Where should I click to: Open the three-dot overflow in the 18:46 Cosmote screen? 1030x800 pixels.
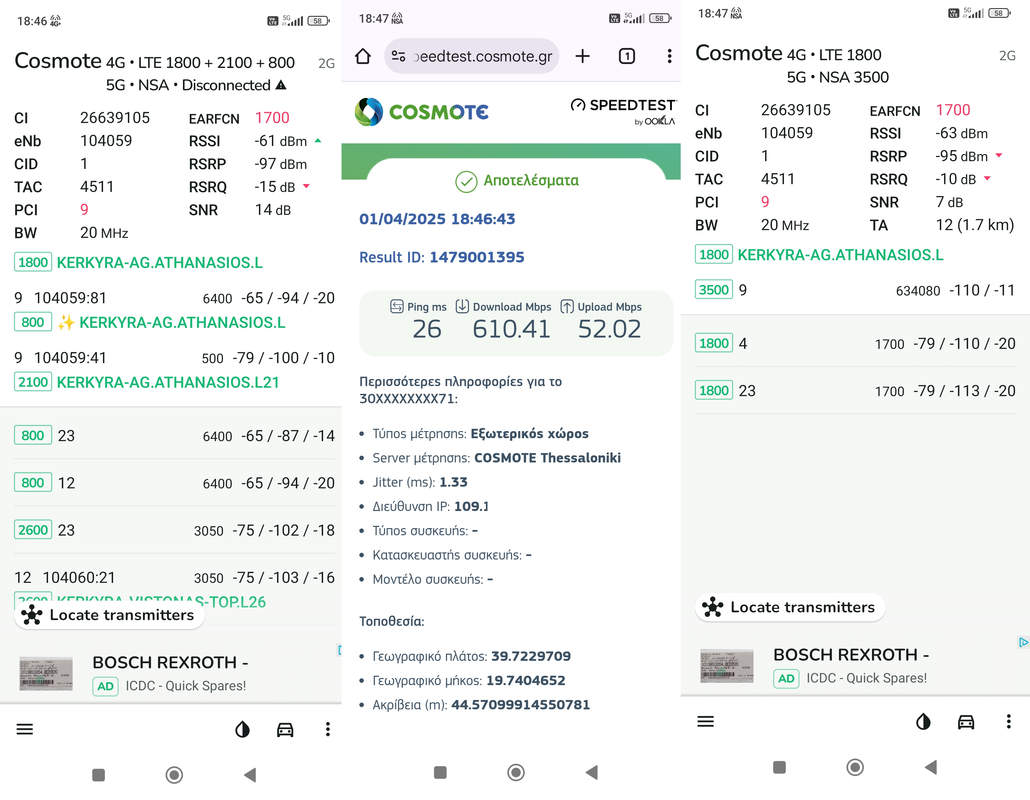(328, 729)
